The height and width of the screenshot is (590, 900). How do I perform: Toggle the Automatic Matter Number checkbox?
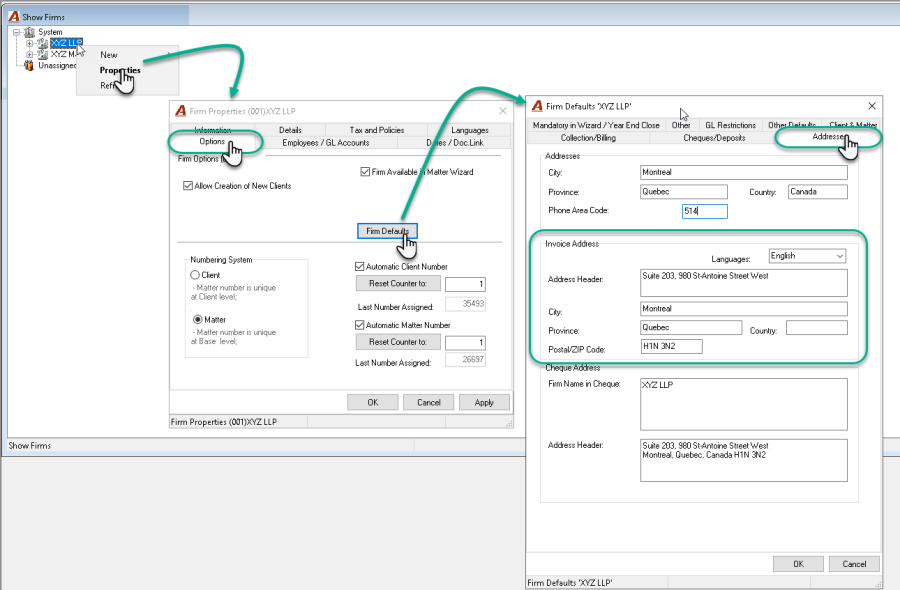click(360, 325)
